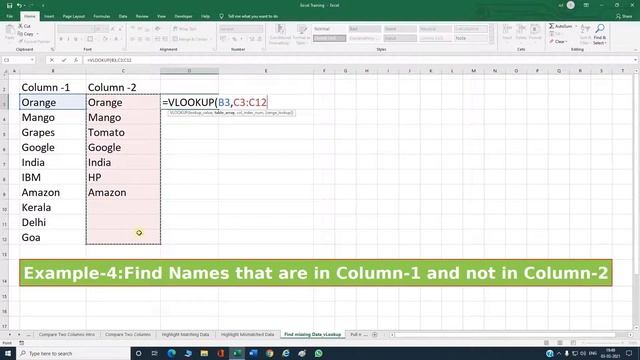Click the macro record status bar icon
The image size is (640, 360).
[22, 343]
